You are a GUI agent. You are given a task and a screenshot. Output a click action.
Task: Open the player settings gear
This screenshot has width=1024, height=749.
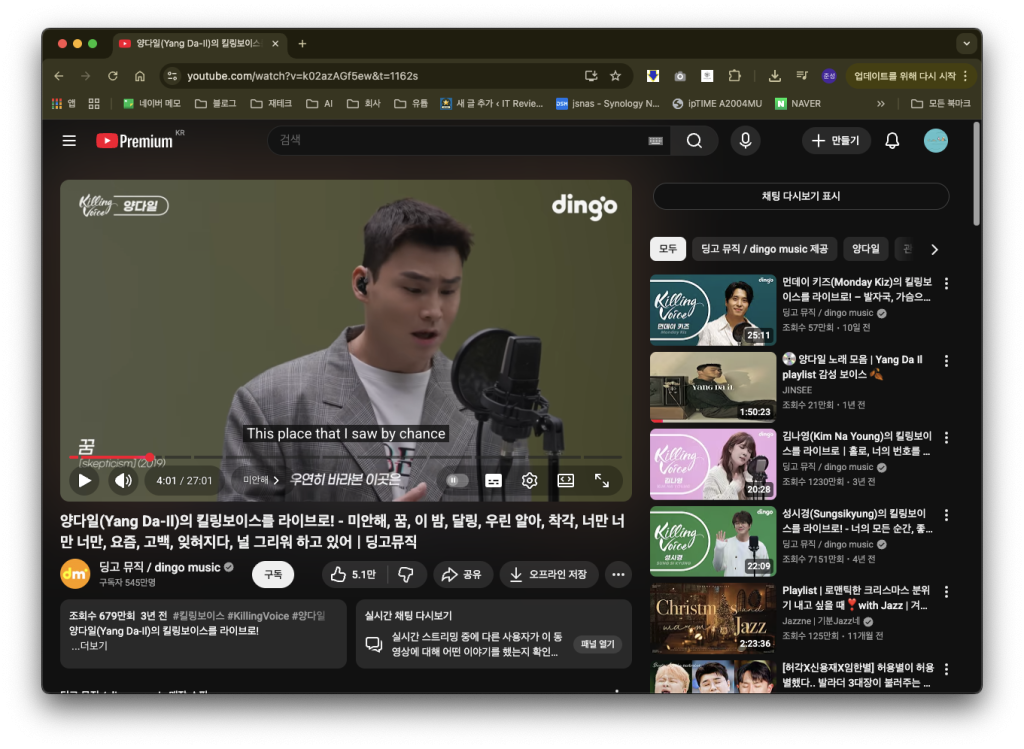click(x=529, y=481)
